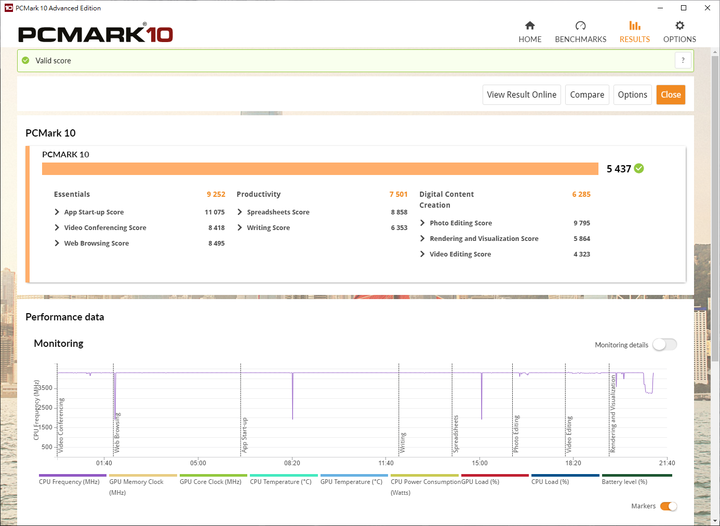This screenshot has width=720, height=526.
Task: Click the Home house icon
Action: 530,25
